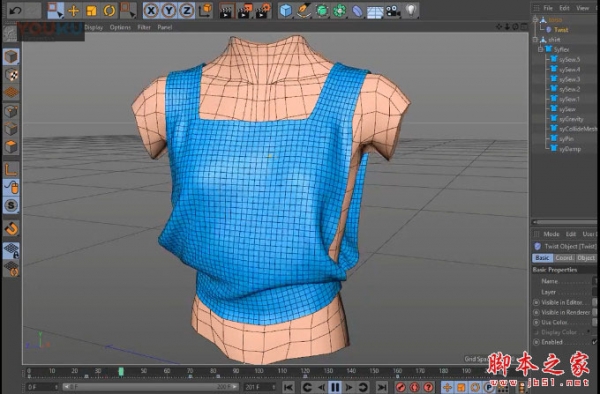Activate the Move tool
This screenshot has height=394, width=600.
click(73, 11)
